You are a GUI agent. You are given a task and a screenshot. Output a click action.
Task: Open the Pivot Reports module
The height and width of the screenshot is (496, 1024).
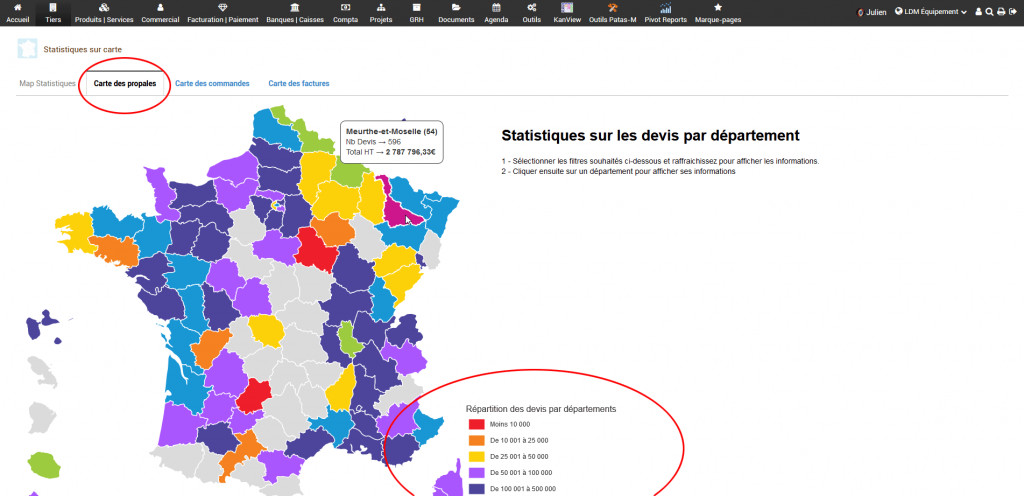pos(666,8)
